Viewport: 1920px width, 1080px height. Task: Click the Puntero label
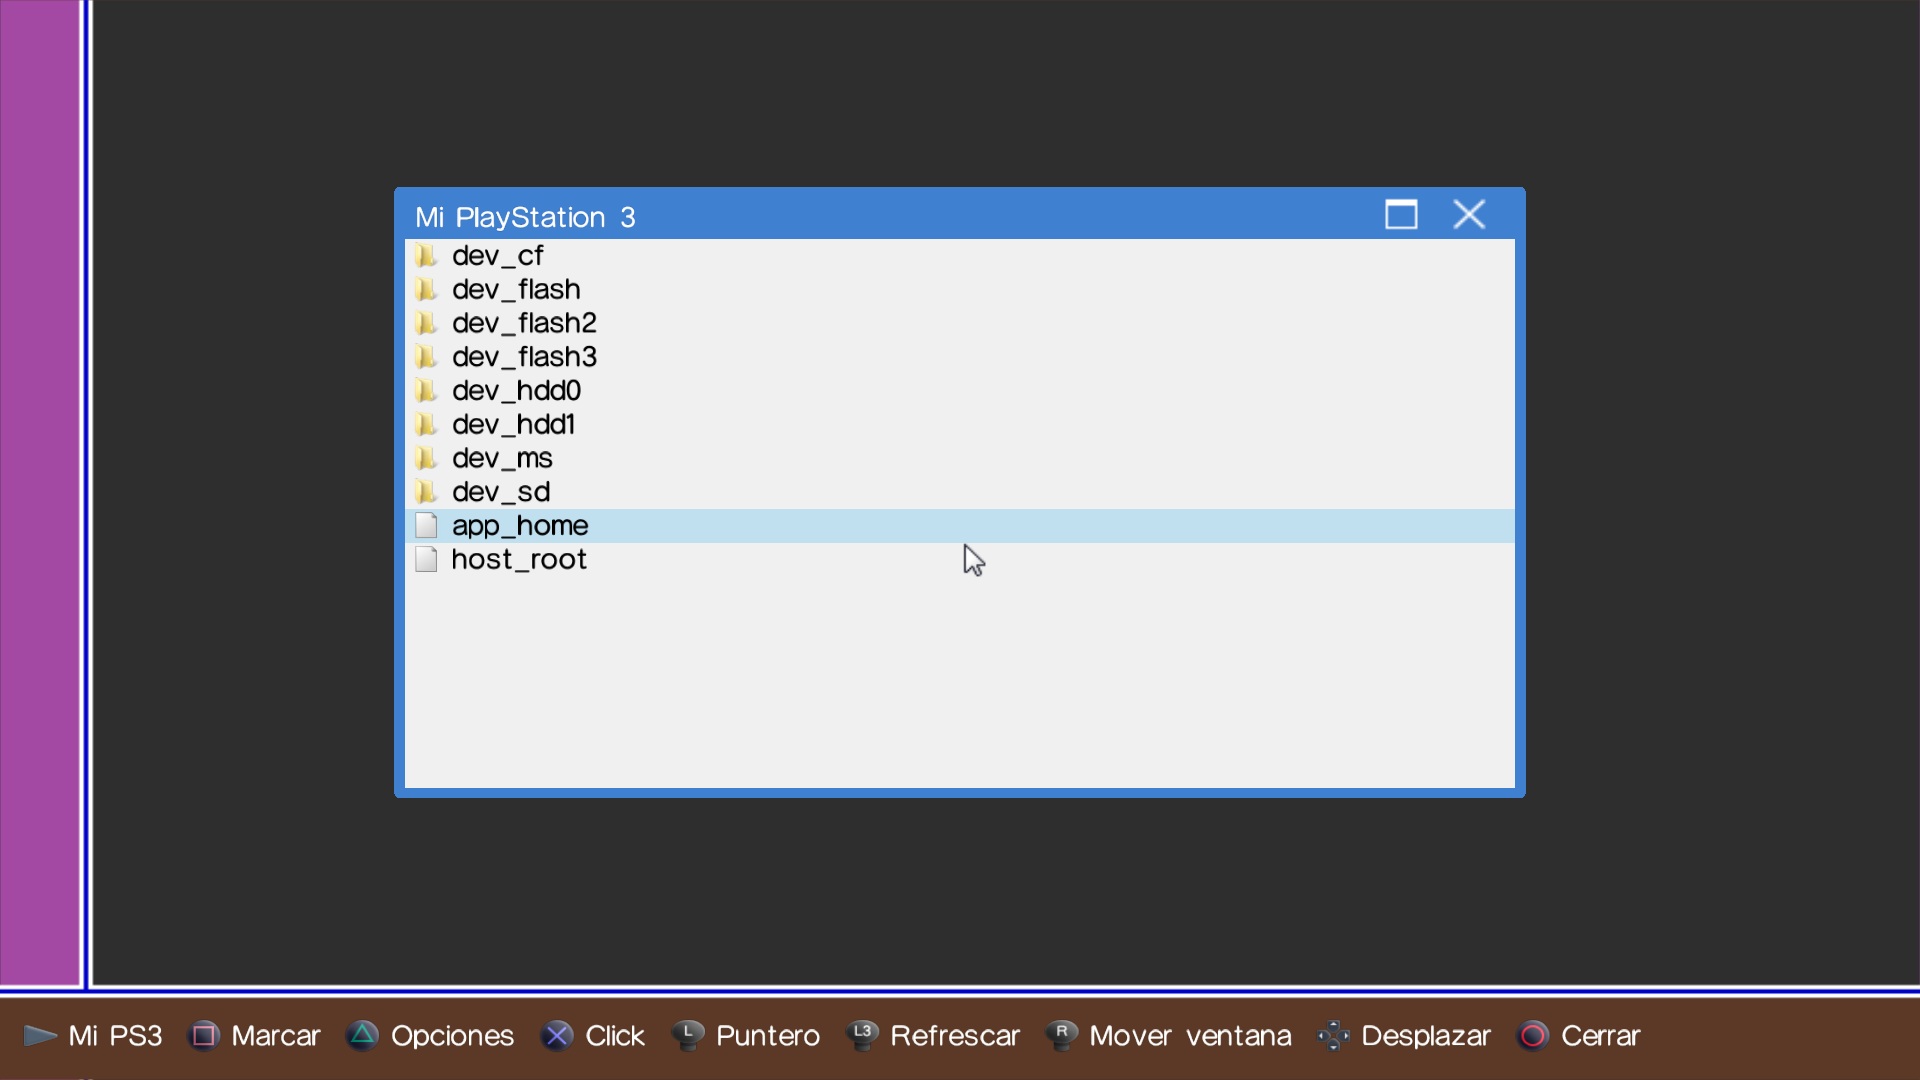[767, 1036]
